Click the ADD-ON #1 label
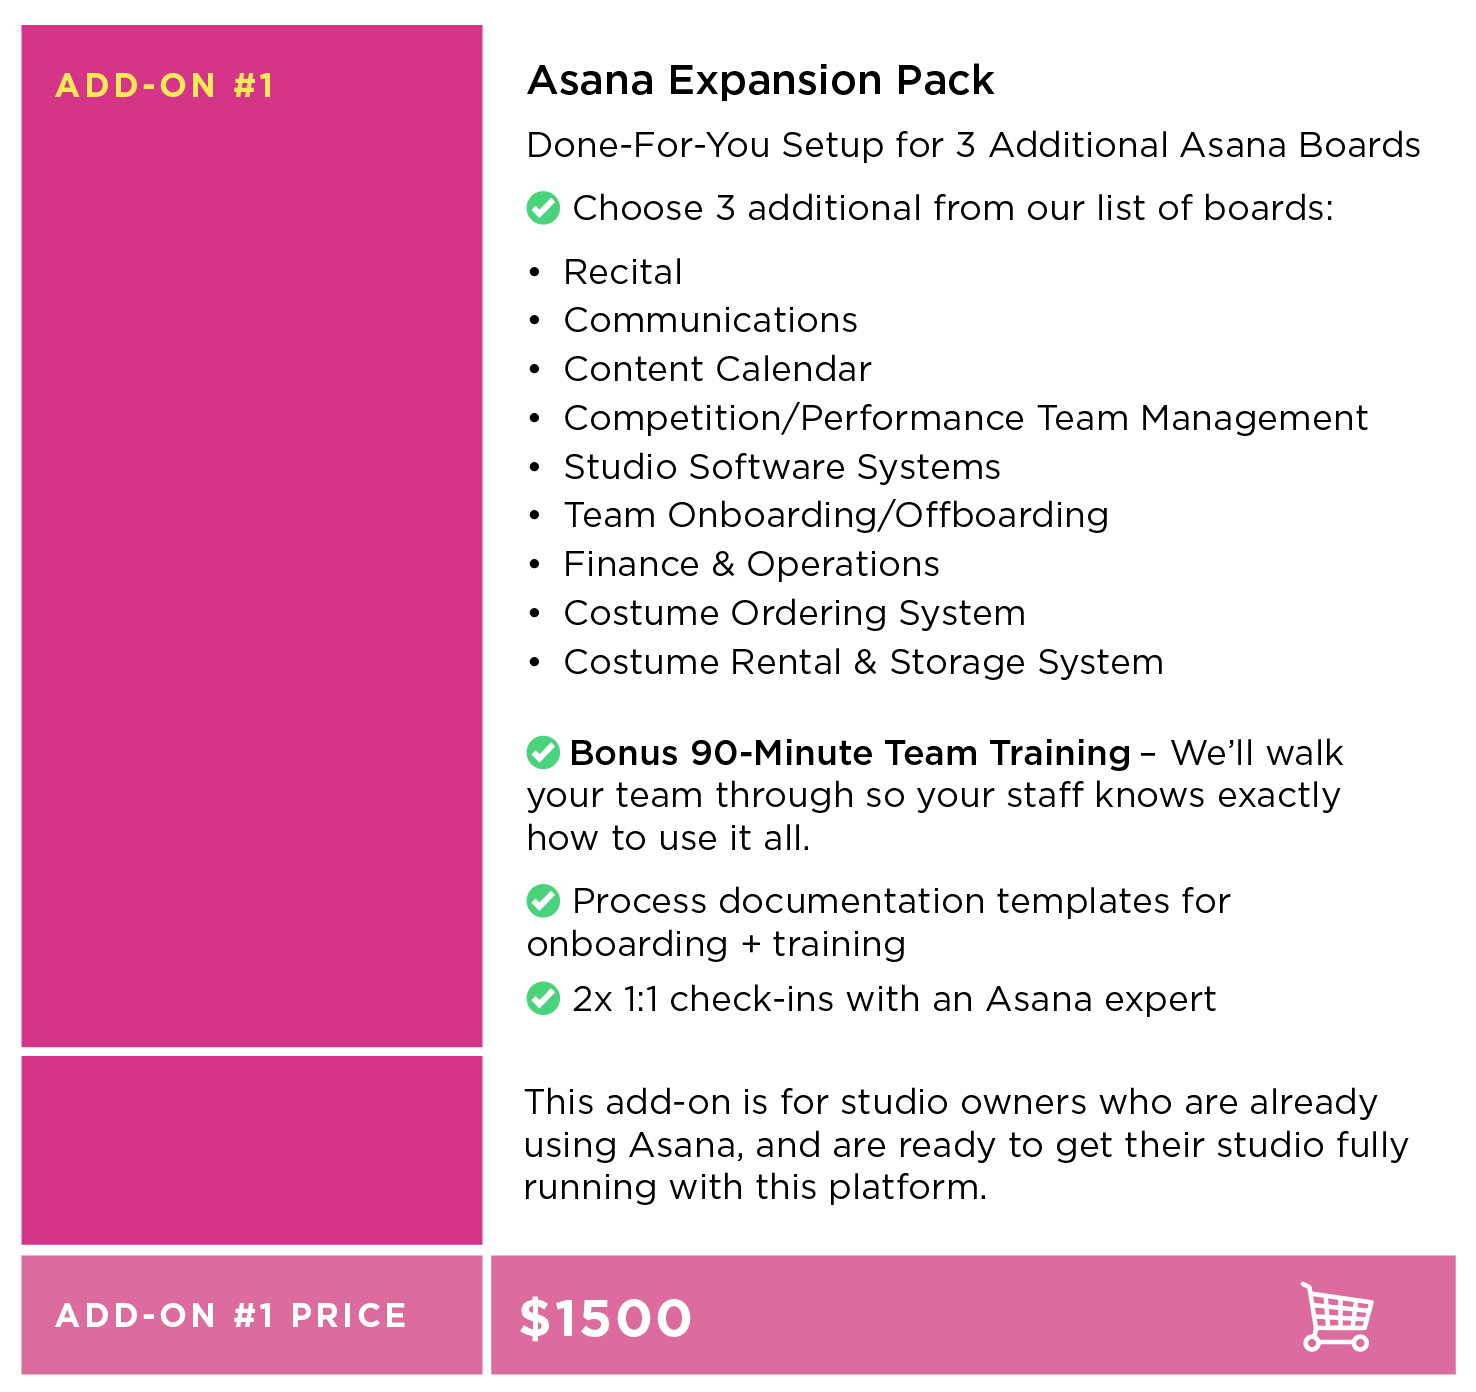This screenshot has height=1392, width=1476. [165, 85]
